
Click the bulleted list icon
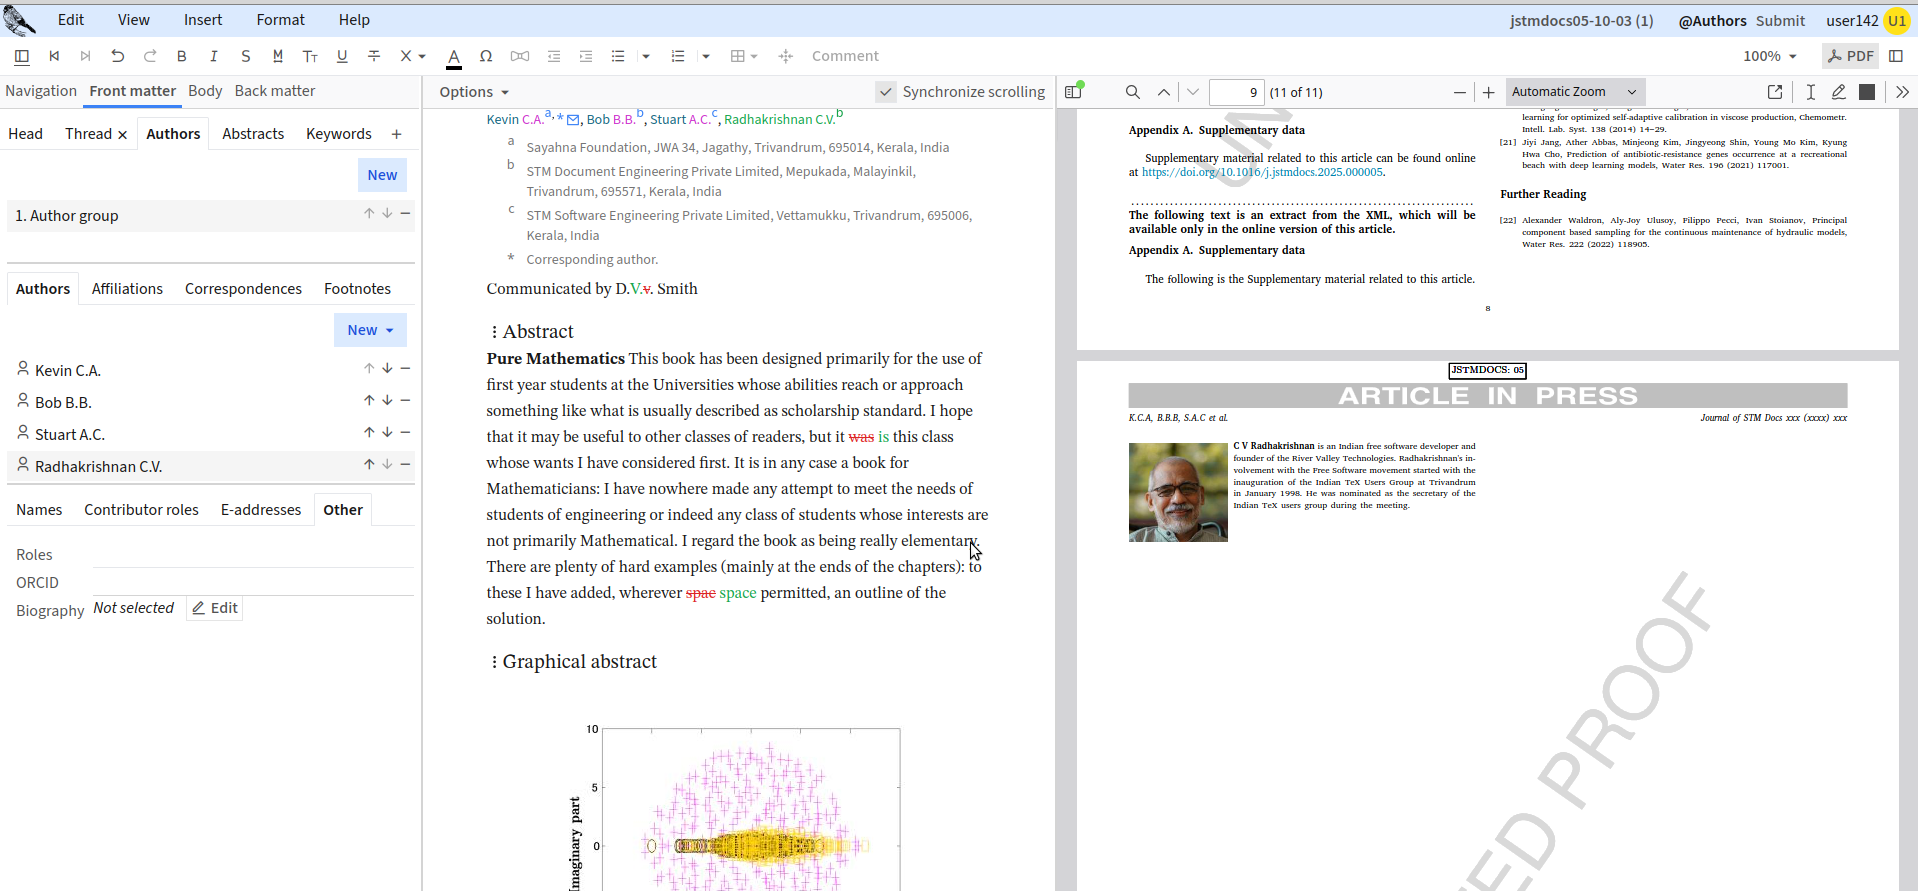tap(618, 56)
